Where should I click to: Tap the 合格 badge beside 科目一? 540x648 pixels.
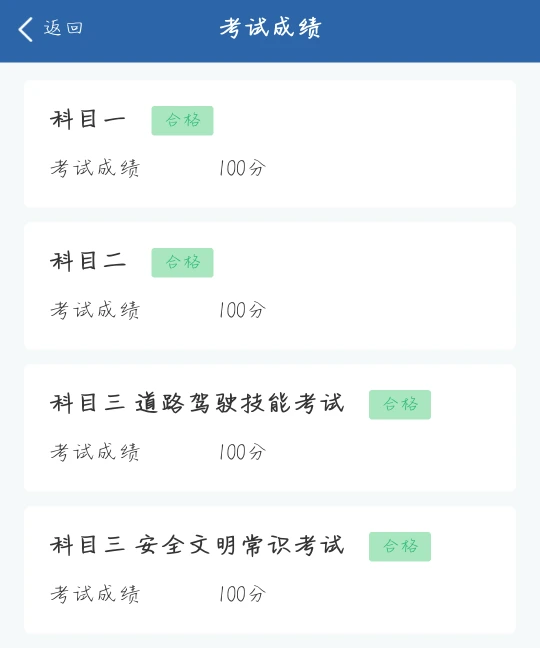click(x=182, y=121)
